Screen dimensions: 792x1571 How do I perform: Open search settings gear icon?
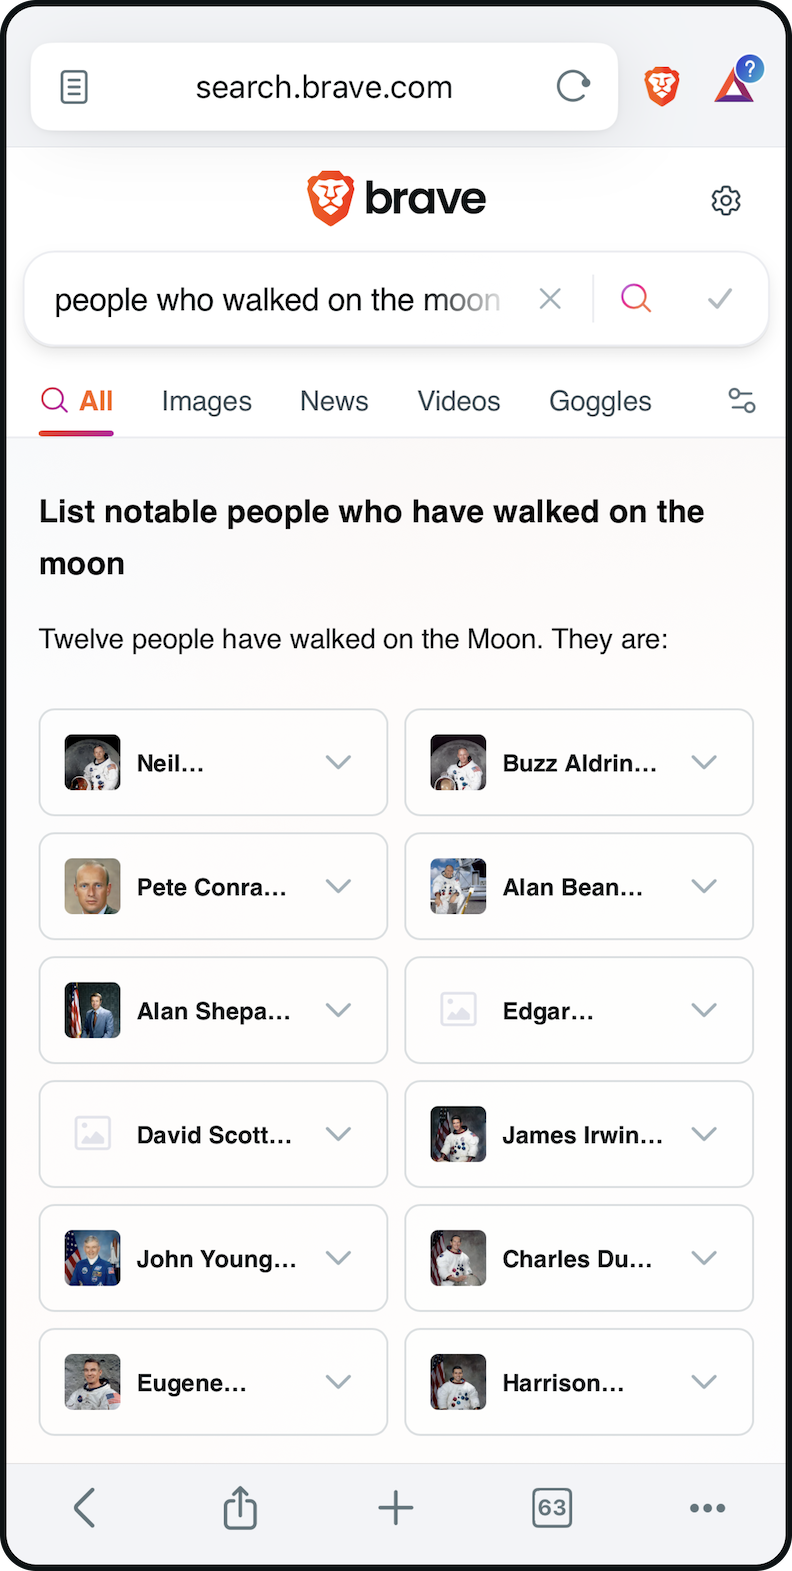click(x=726, y=200)
